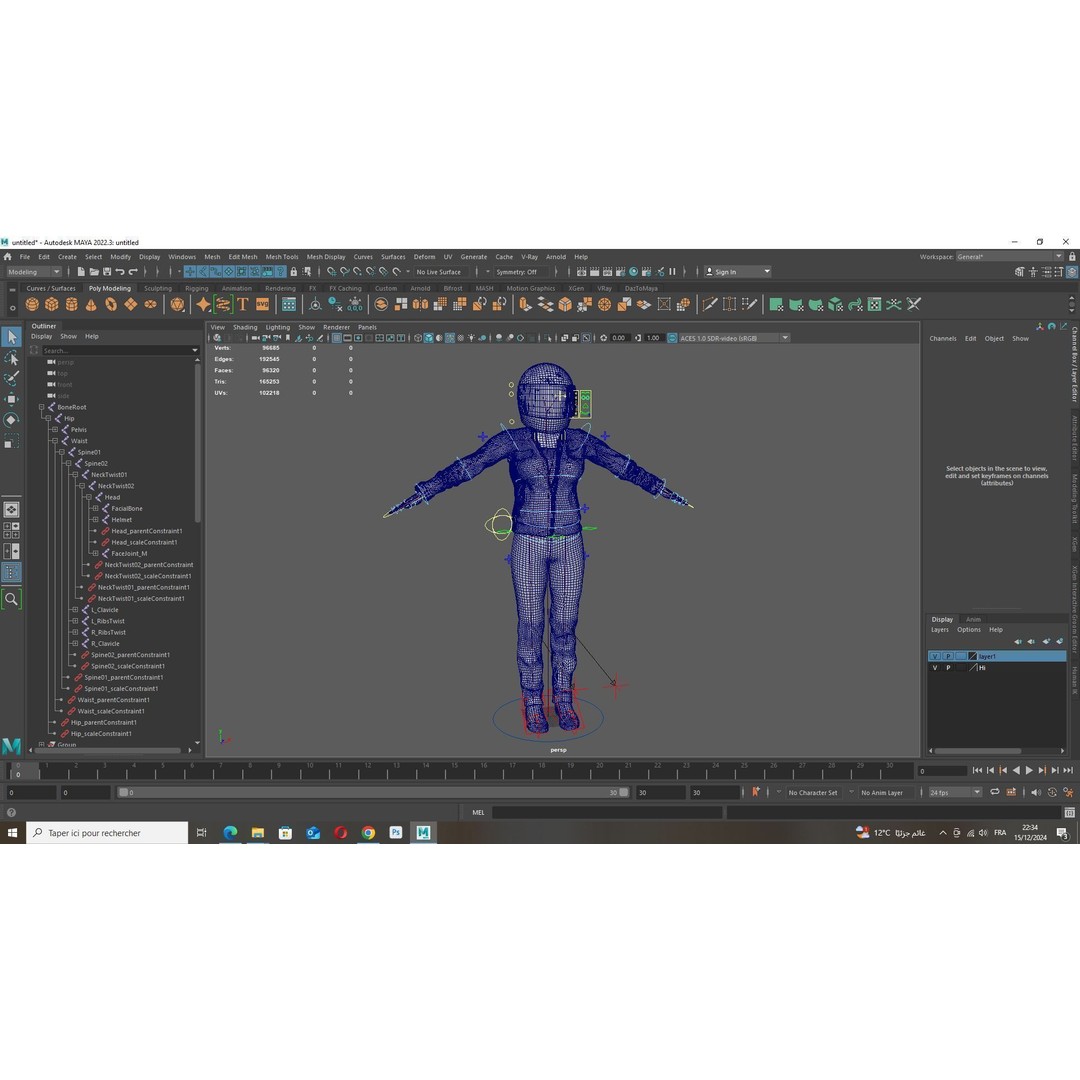Viewport: 1080px width, 1080px height.
Task: Click the Channels menu in Channel Box
Action: coord(943,339)
